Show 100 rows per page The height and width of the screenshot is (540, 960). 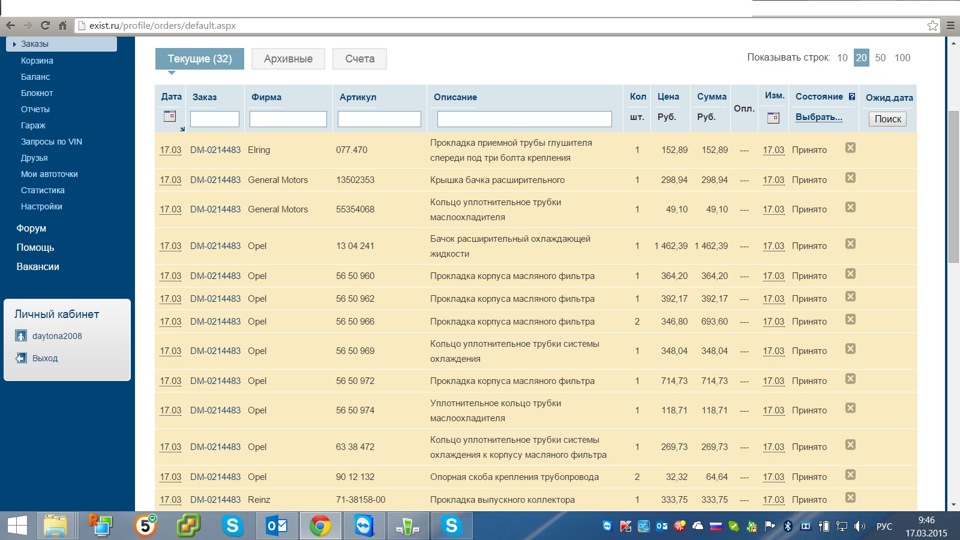pyautogui.click(x=902, y=58)
